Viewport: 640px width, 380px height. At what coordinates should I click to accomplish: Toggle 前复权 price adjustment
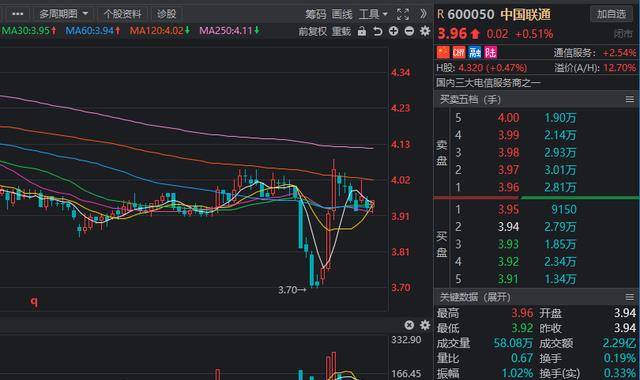[x=313, y=31]
